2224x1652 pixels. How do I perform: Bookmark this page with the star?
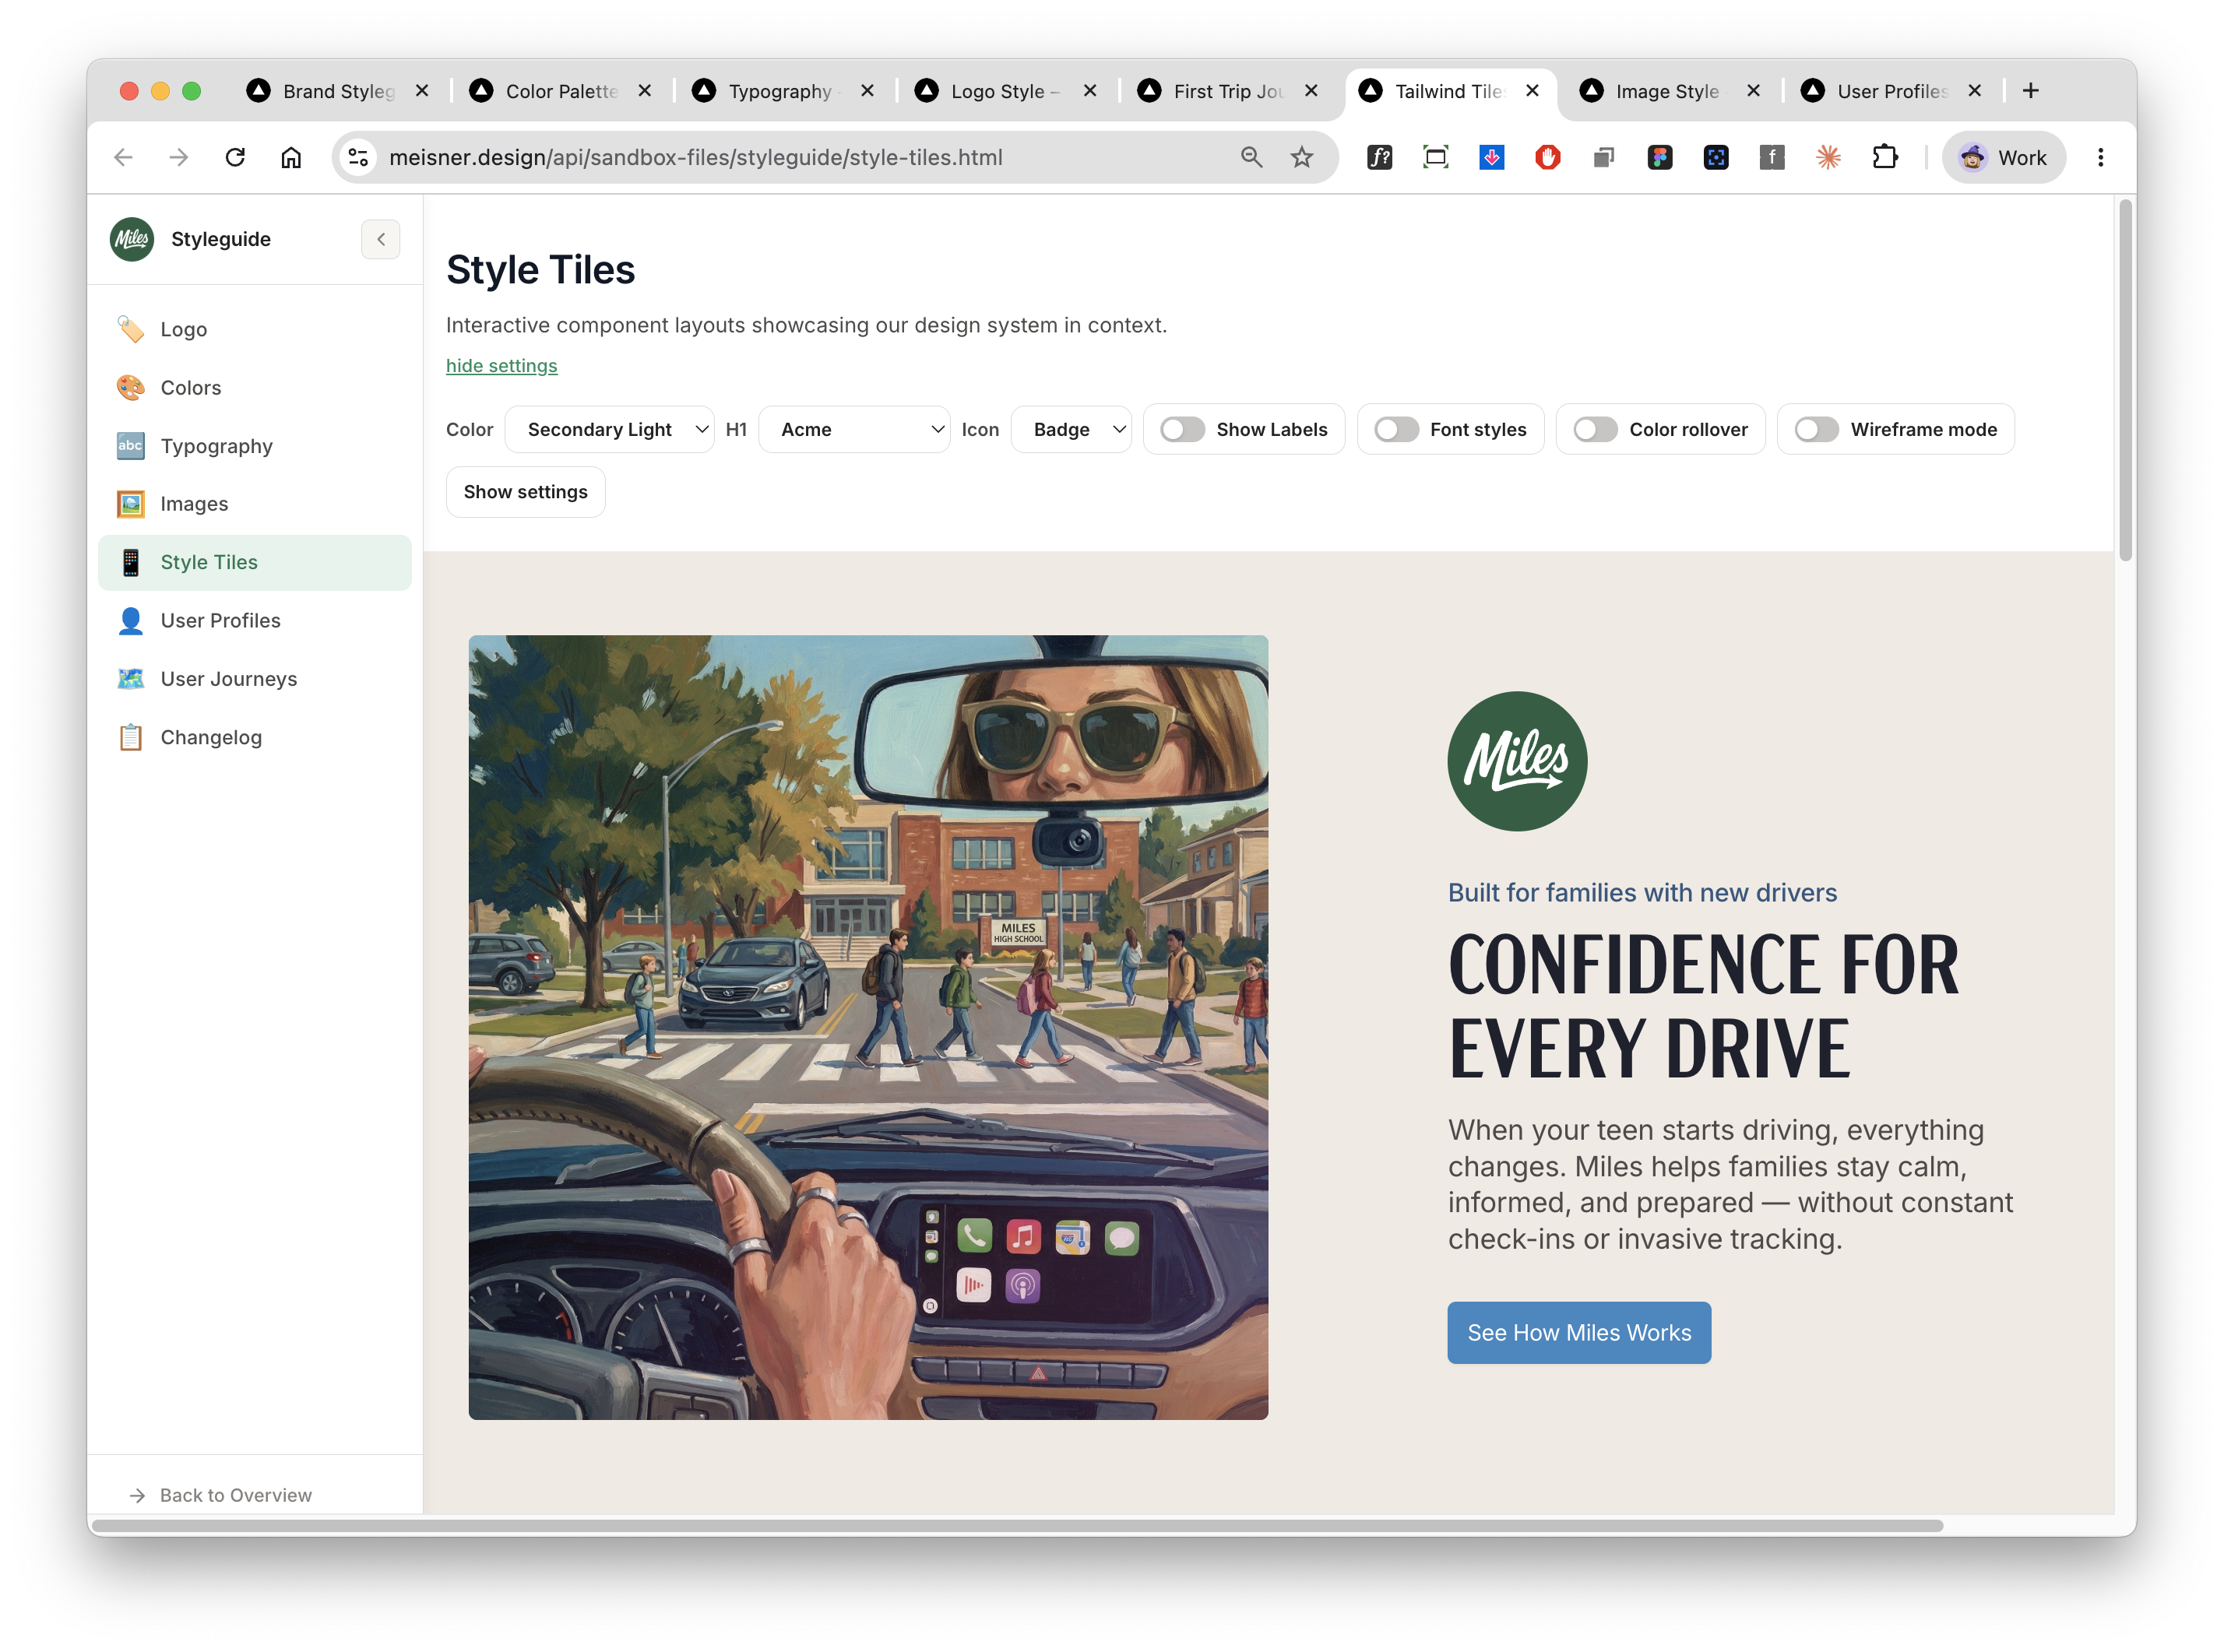pos(1301,157)
